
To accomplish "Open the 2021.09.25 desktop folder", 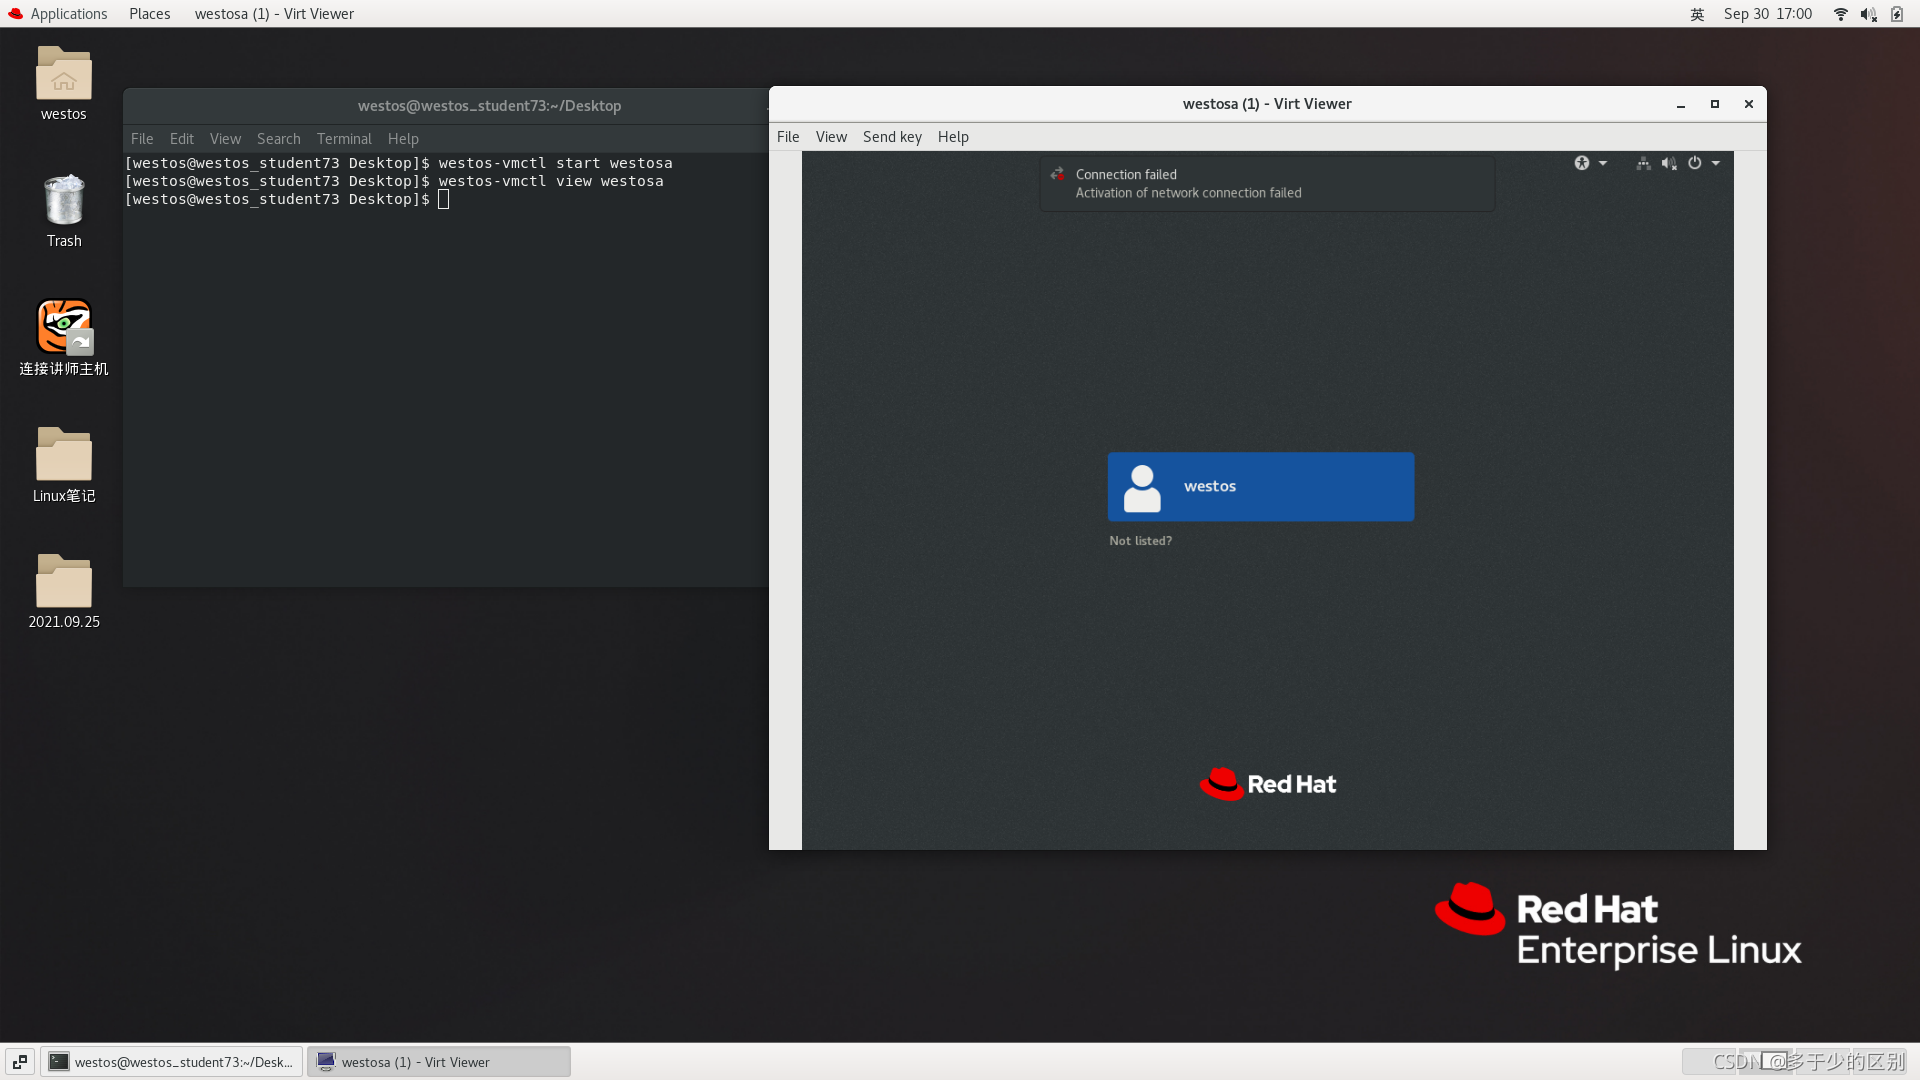I will point(64,582).
